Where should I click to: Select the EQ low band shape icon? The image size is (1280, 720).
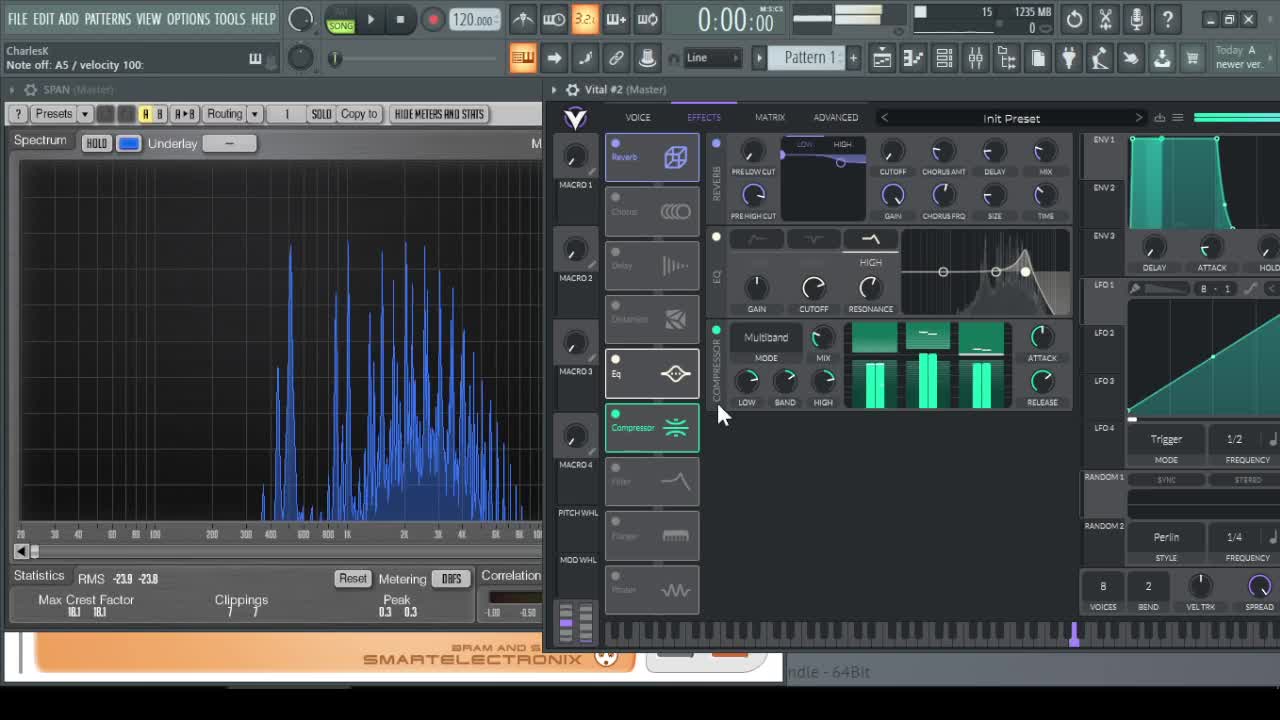pyautogui.click(x=757, y=239)
